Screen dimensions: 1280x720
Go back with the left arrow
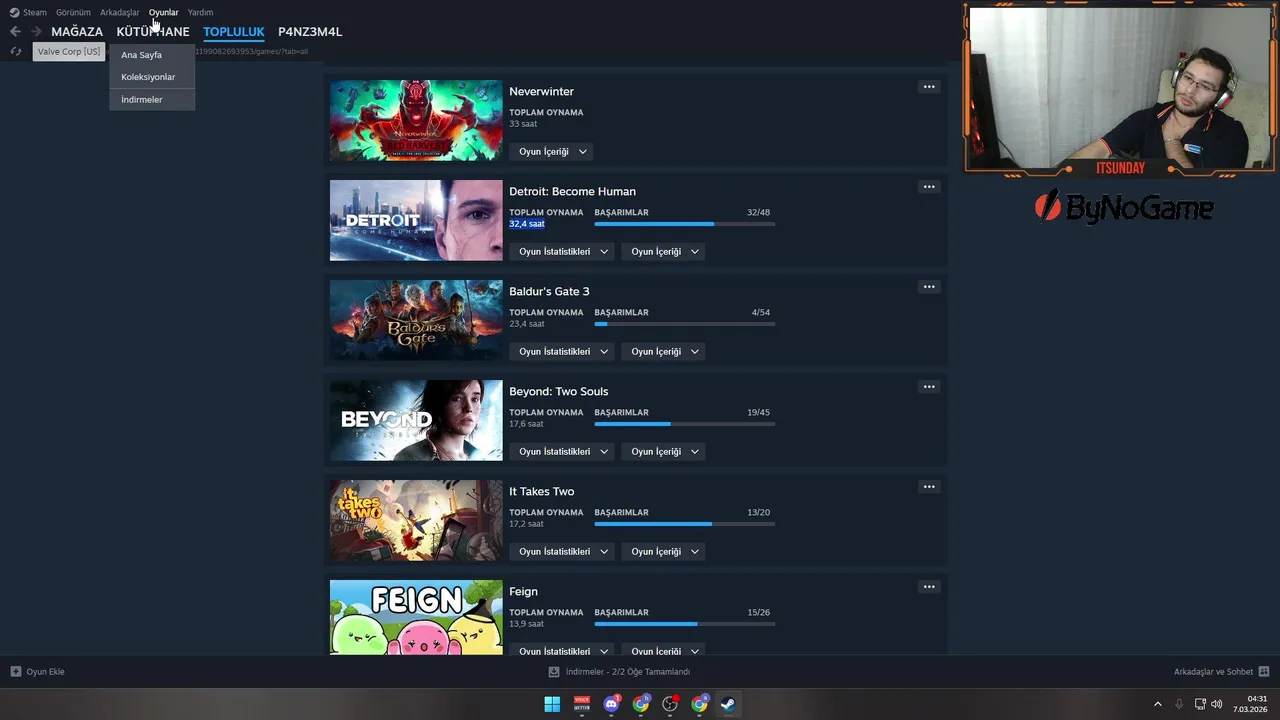pos(15,31)
